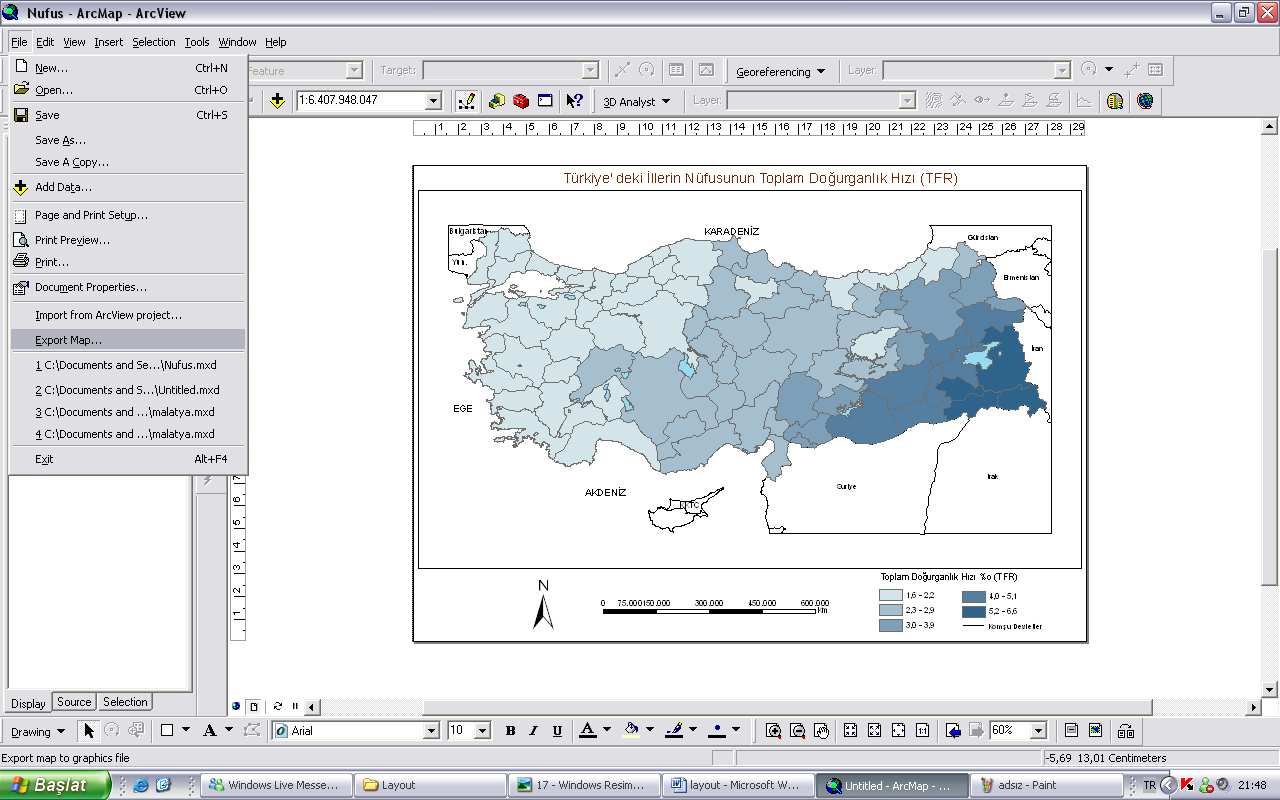Choose Page and Print Setup
This screenshot has width=1280, height=800.
tap(128, 215)
